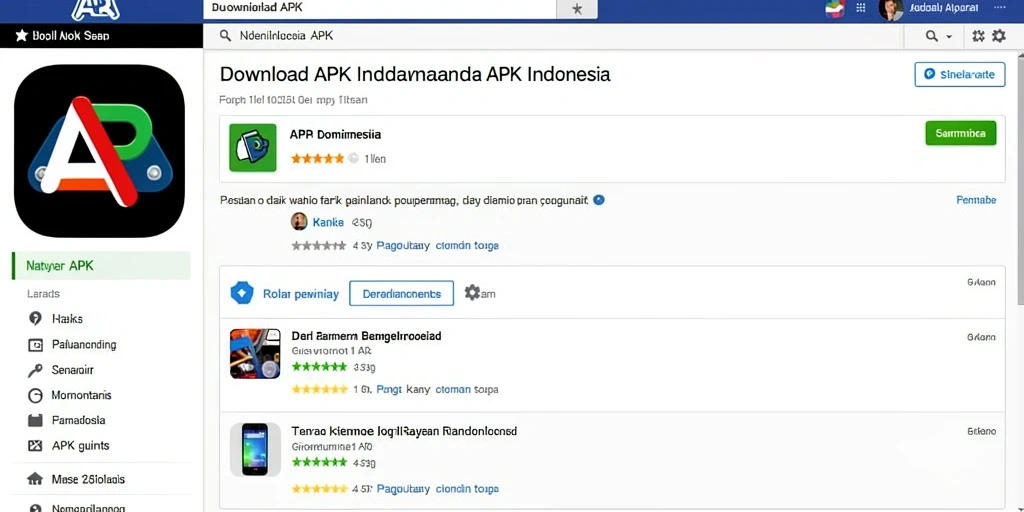Screen dimensions: 1024x512
Task: Click Pagoutany clomdn toiga link under Kanke
Action: 438,246
